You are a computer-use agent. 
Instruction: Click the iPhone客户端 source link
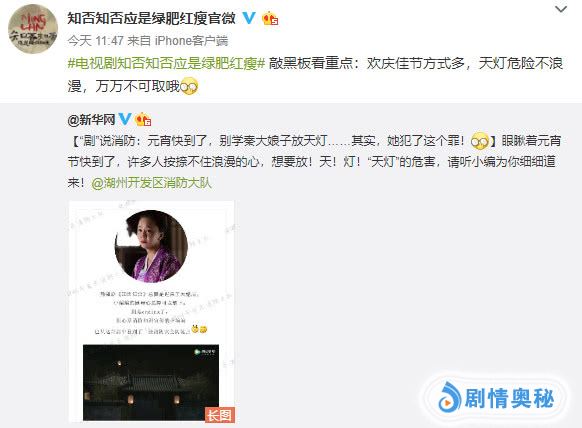[191, 41]
